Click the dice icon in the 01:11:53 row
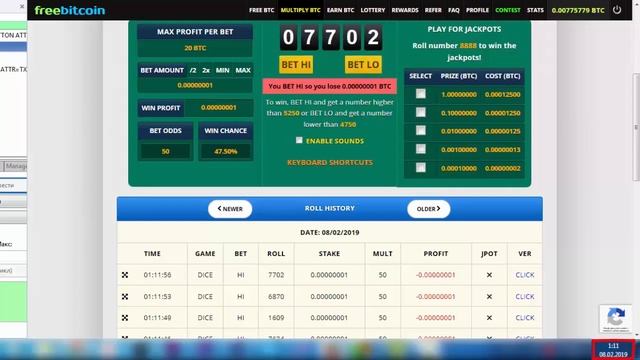Screen dimensions: 640x360 coord(125,297)
